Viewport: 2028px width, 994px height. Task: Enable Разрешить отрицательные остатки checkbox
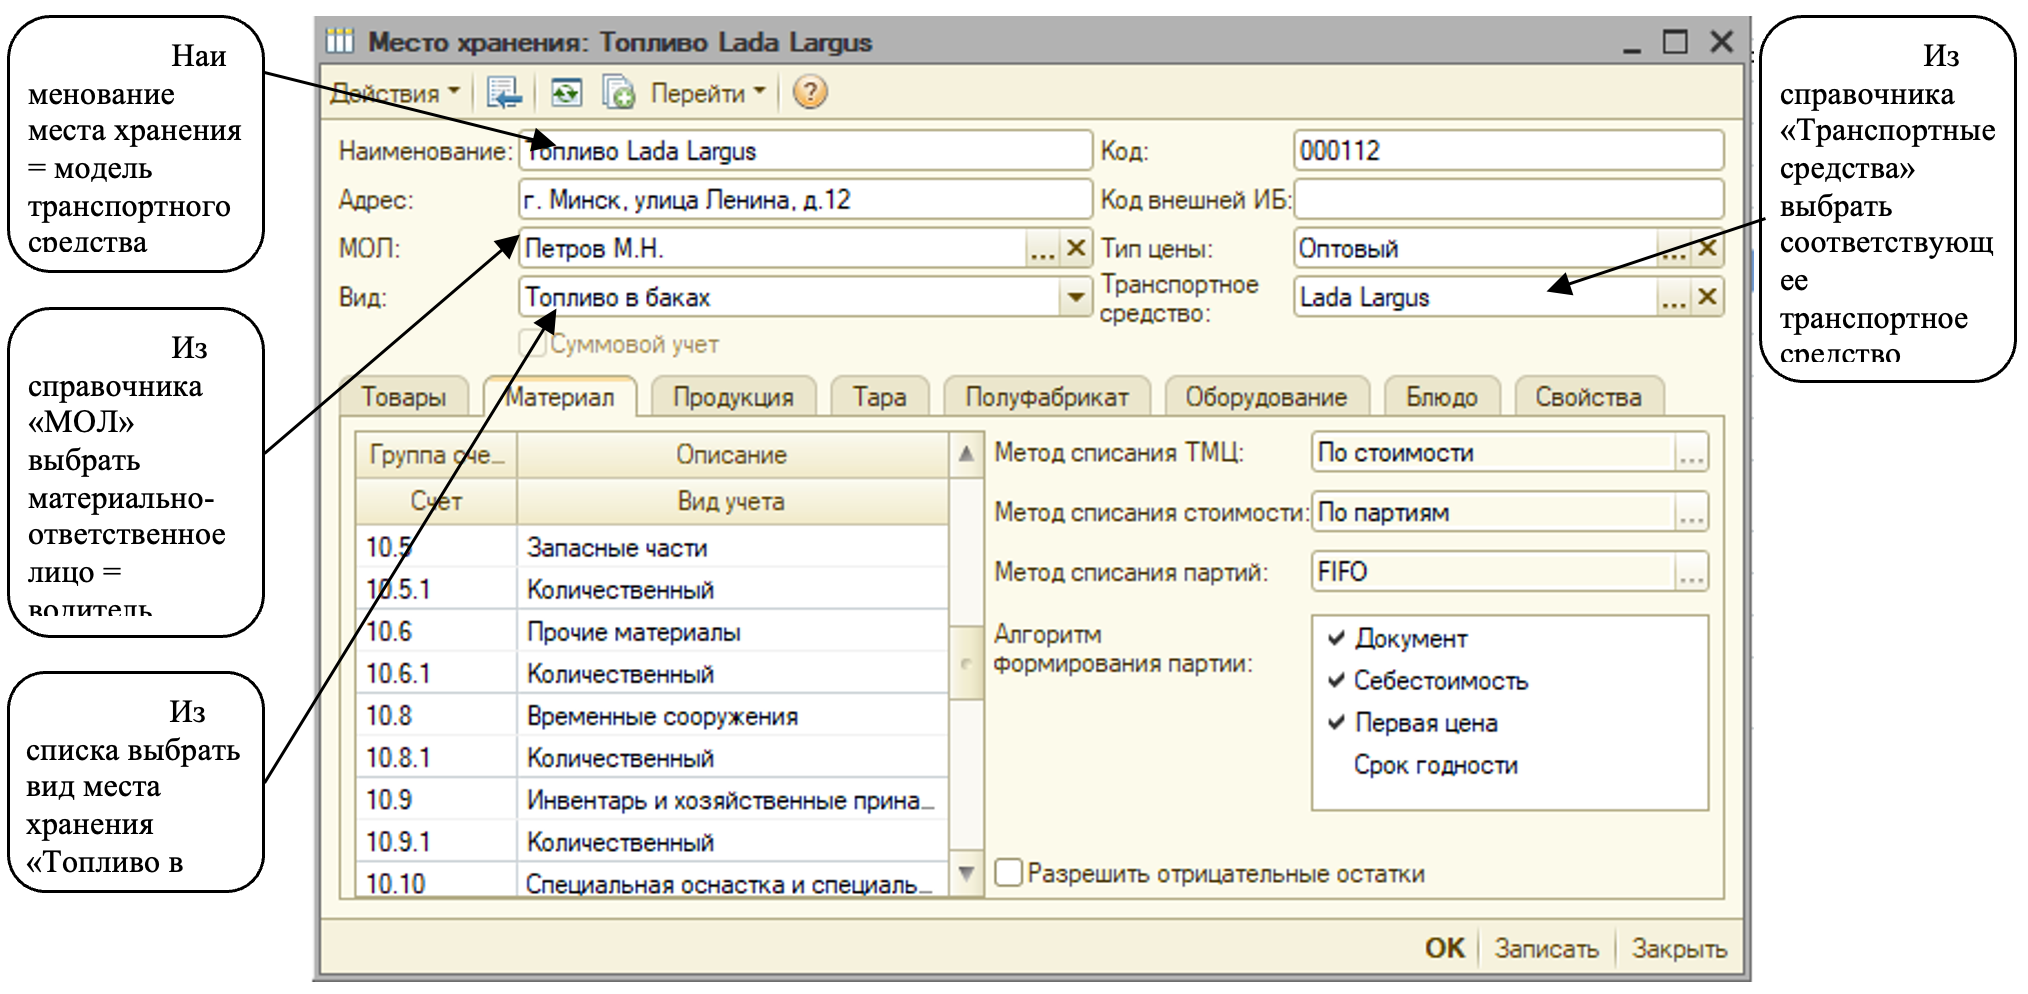[1009, 873]
